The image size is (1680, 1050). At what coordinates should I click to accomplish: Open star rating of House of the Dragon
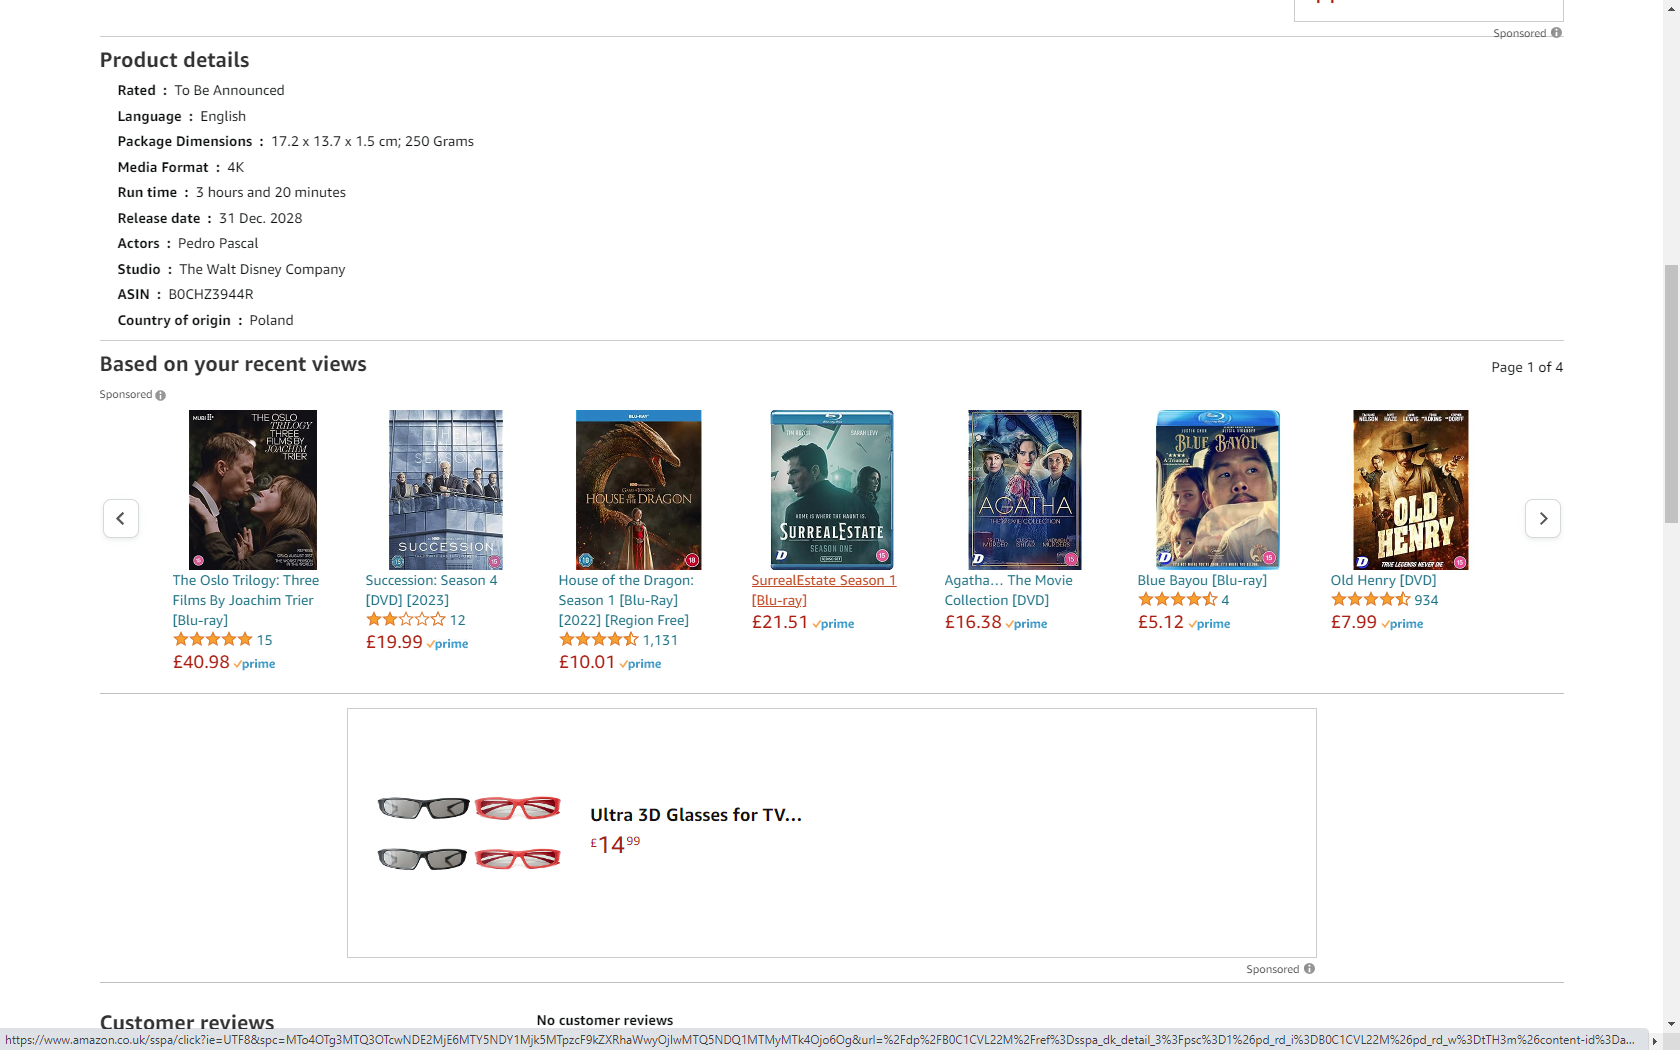coord(599,640)
